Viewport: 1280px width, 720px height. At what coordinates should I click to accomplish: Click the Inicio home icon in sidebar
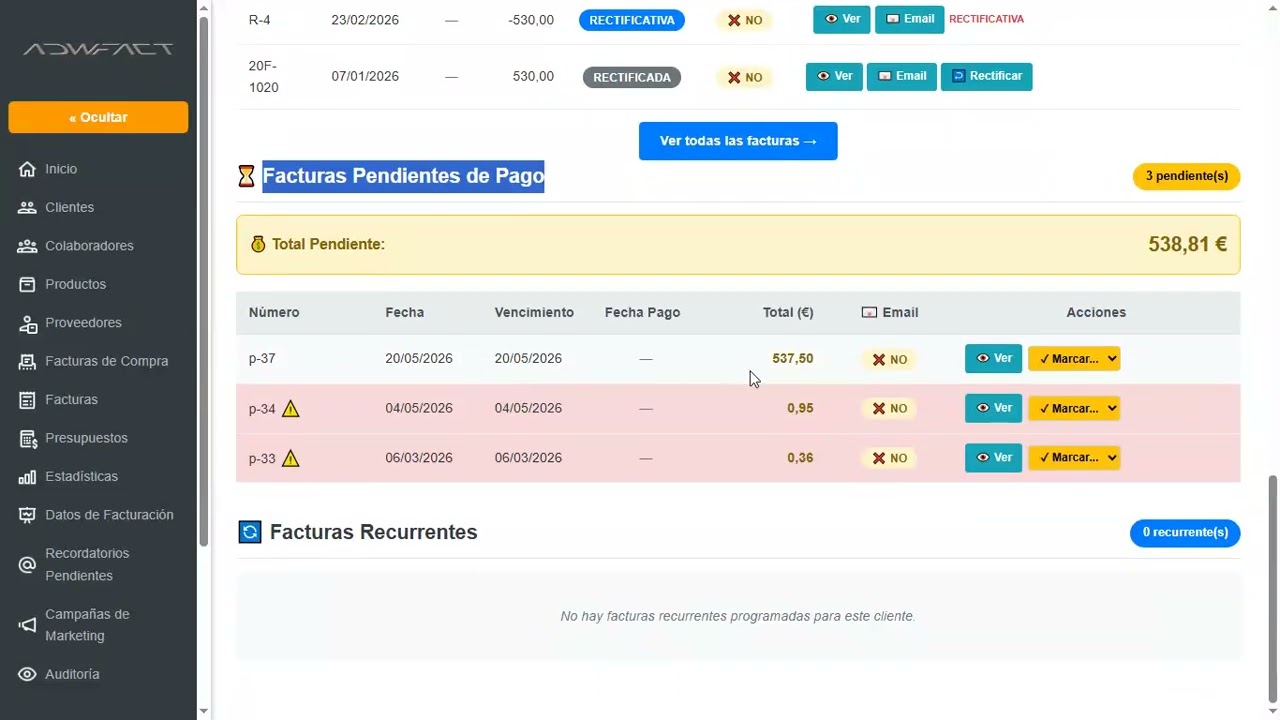click(27, 169)
